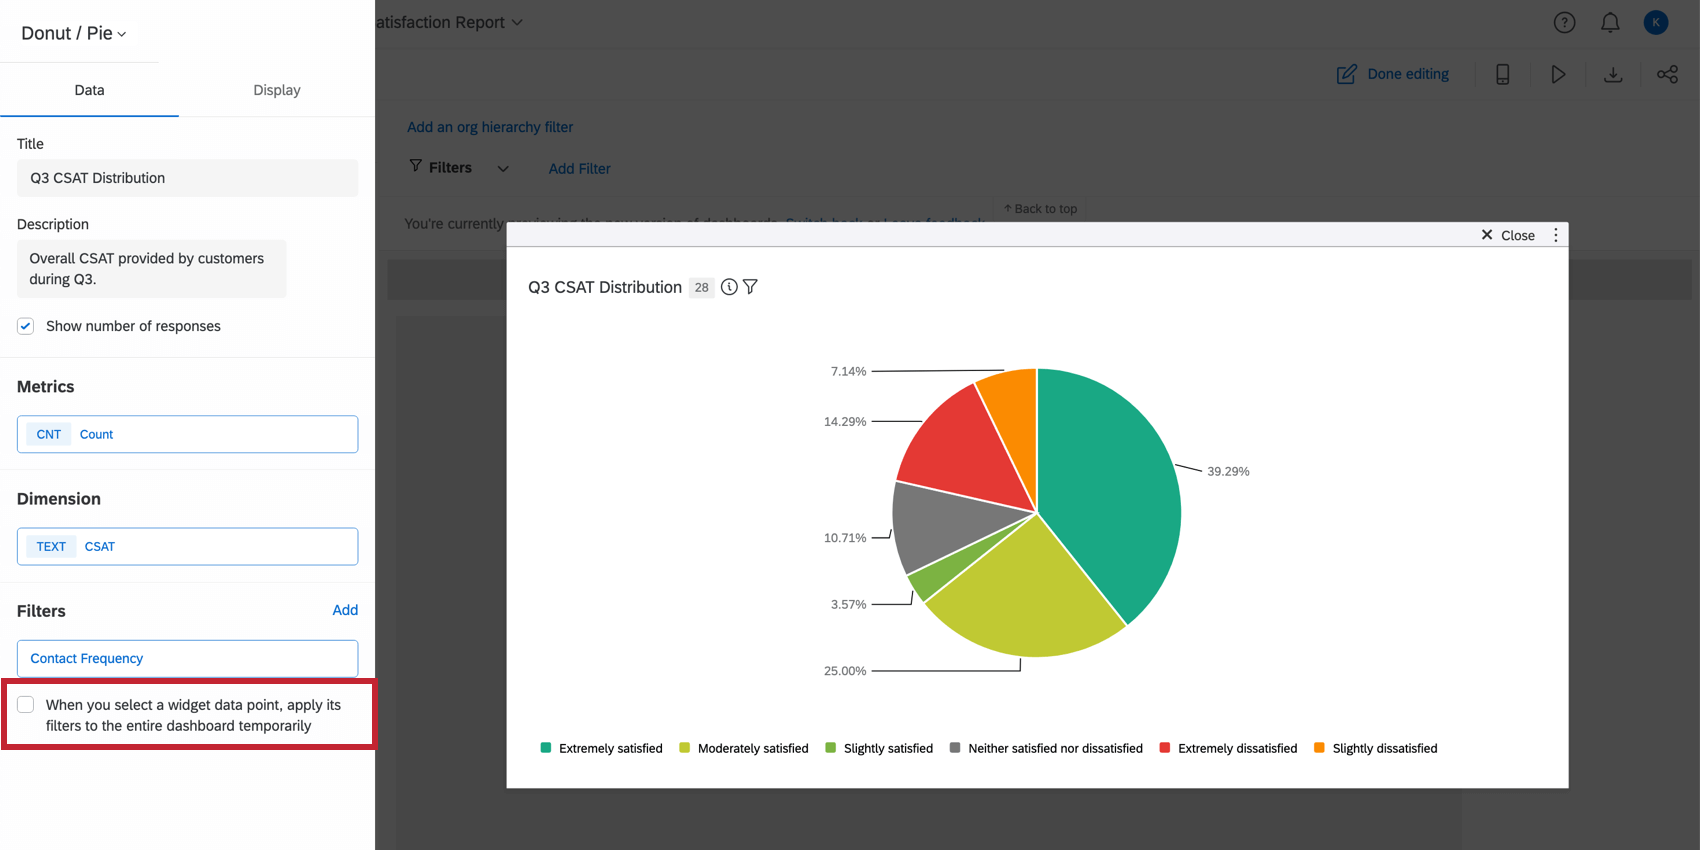This screenshot has height=850, width=1700.
Task: Click Done editing button
Action: [x=1393, y=74]
